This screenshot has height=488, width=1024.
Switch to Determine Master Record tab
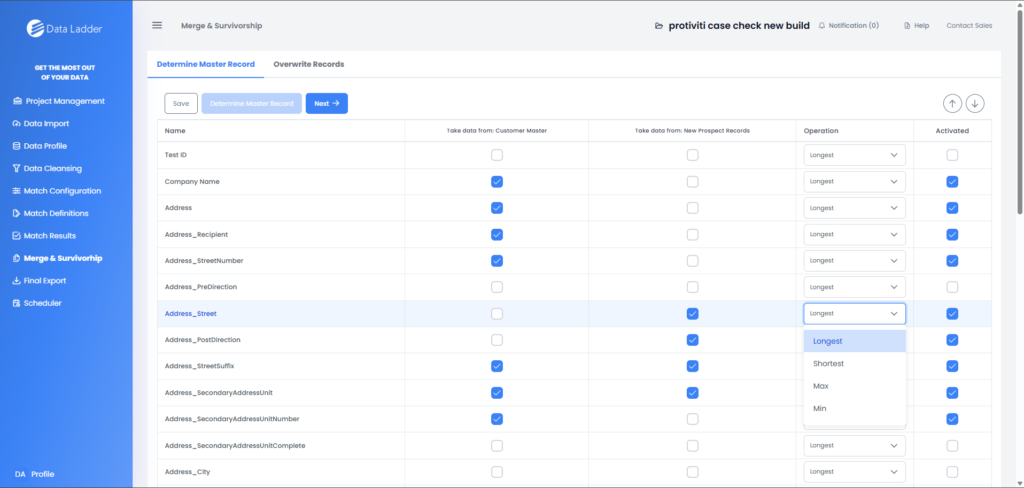tap(206, 64)
